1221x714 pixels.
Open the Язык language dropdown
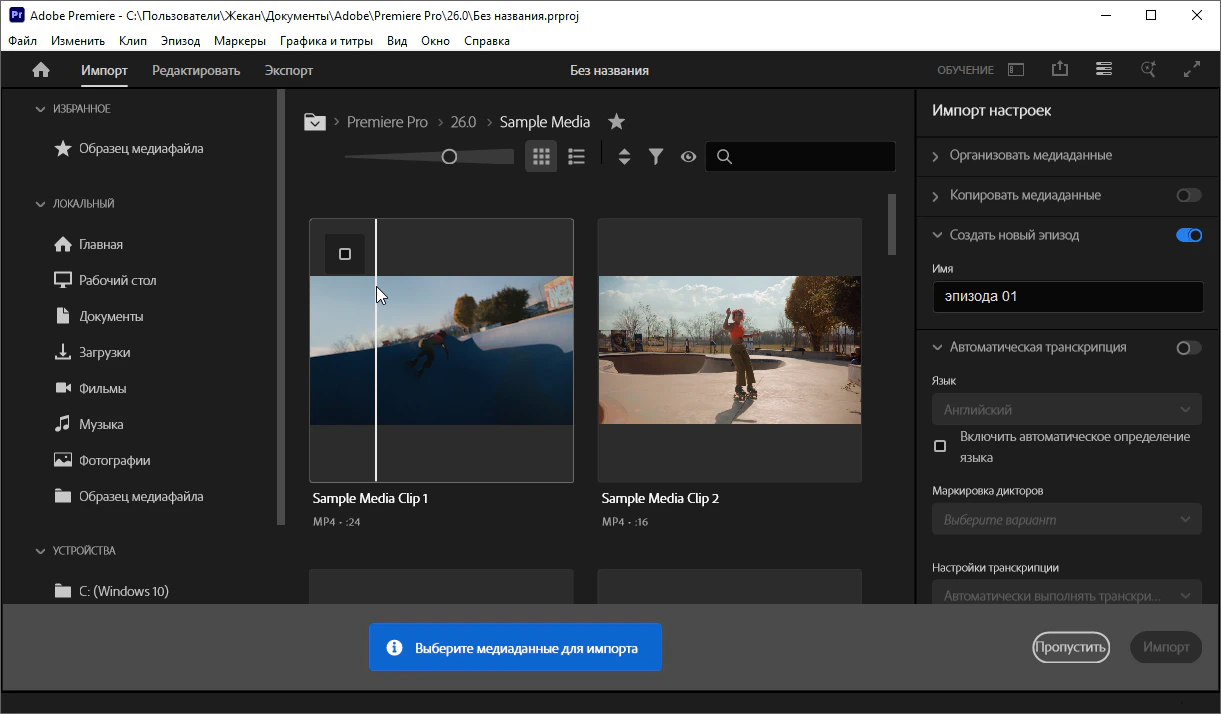tap(1066, 410)
